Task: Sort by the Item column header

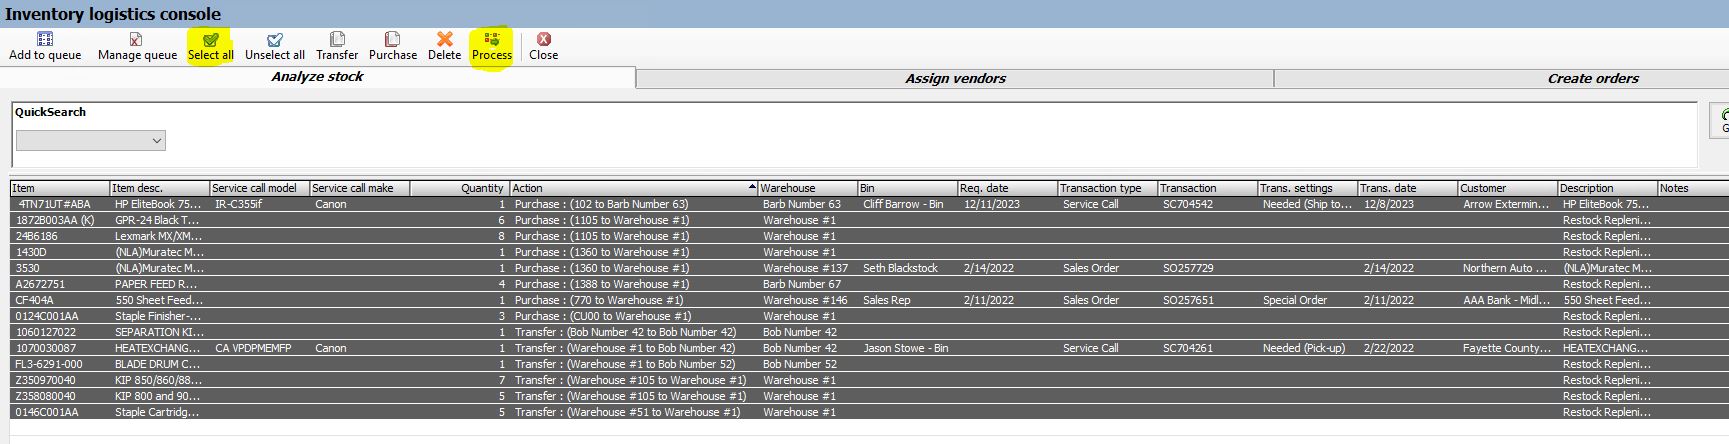Action: [59, 188]
